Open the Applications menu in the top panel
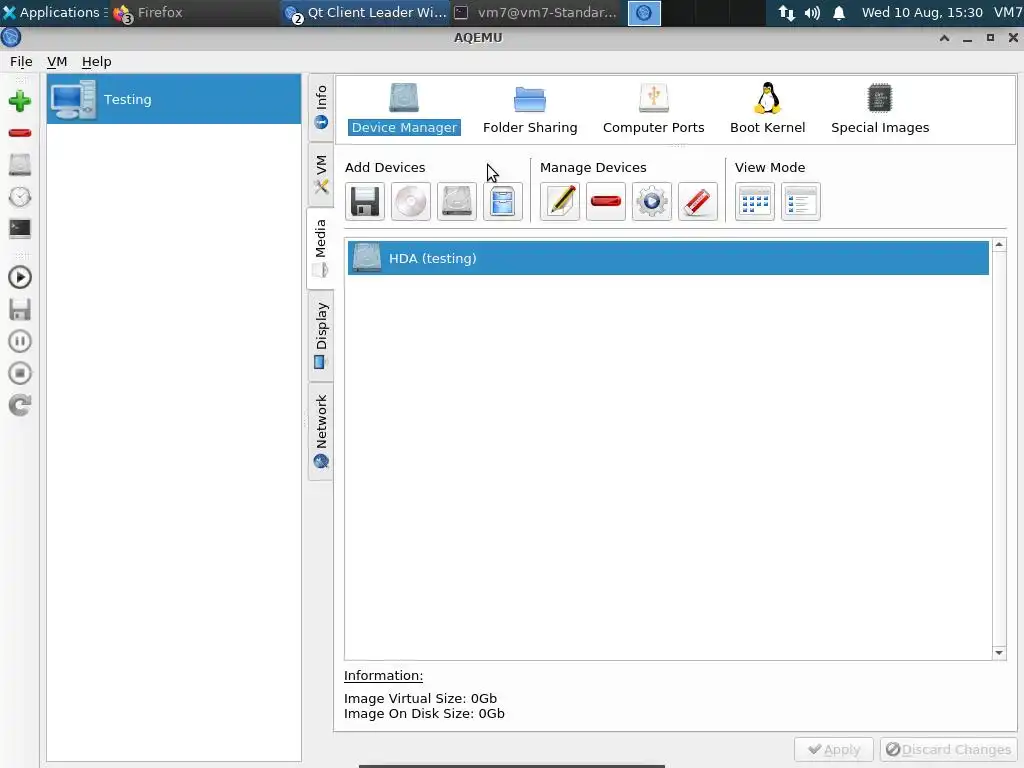The width and height of the screenshot is (1024, 768). [x=54, y=12]
